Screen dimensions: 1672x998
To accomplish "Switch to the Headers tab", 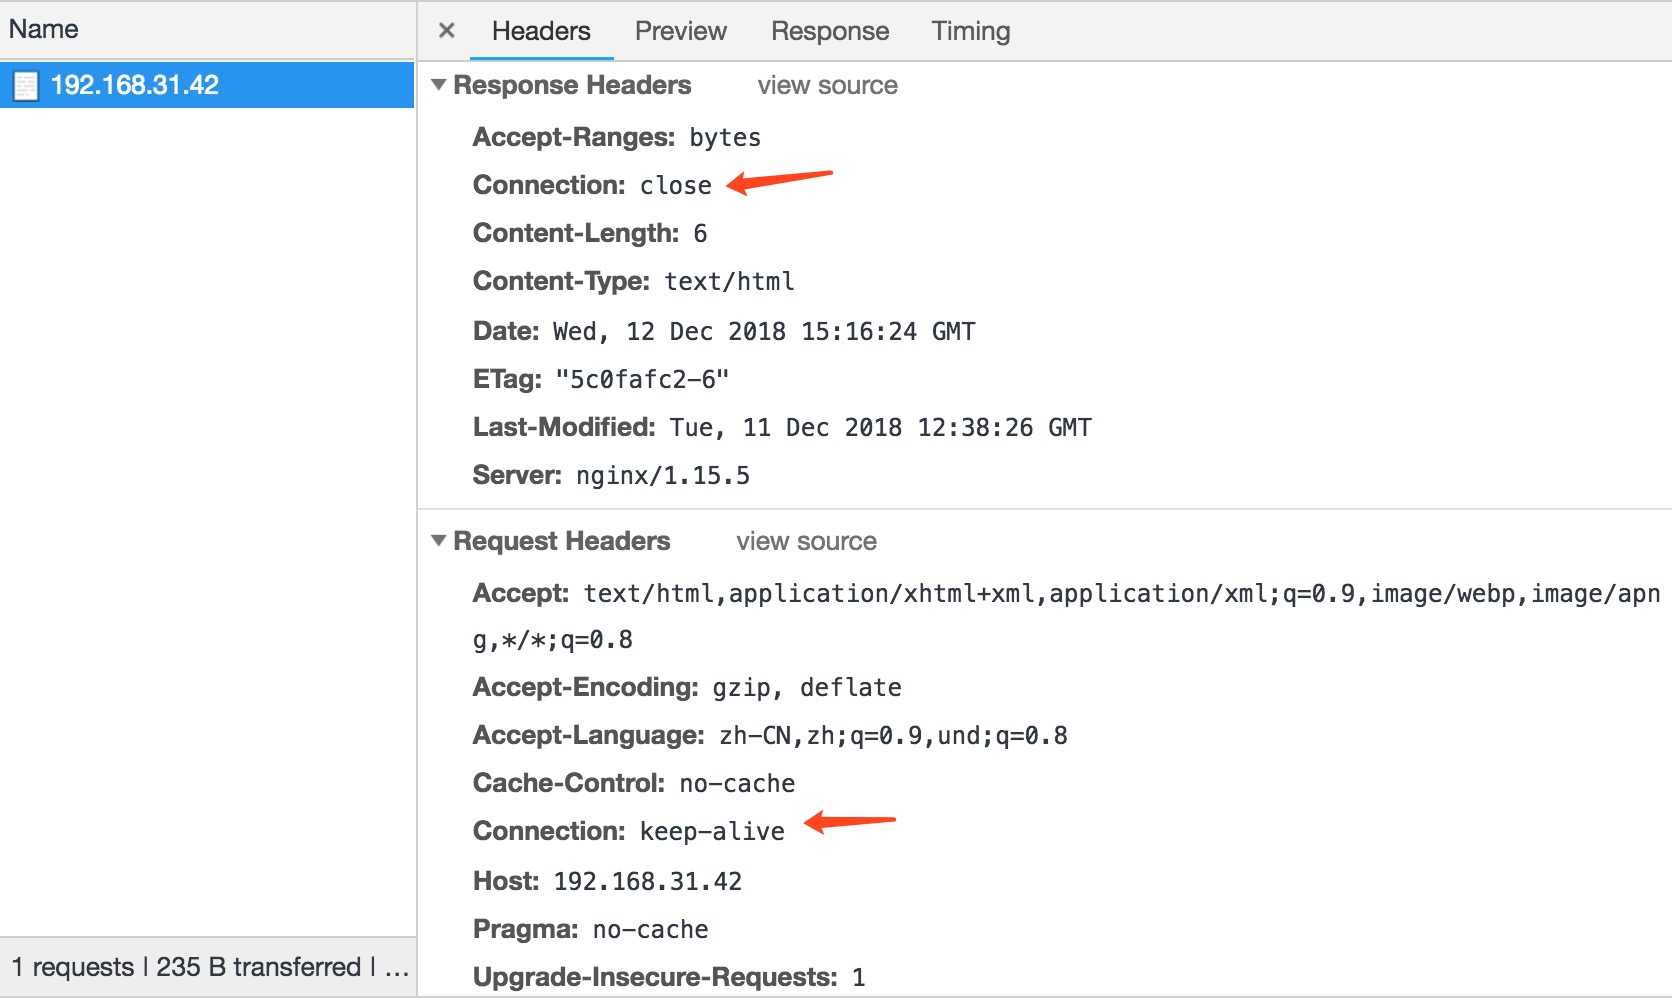I will point(541,31).
